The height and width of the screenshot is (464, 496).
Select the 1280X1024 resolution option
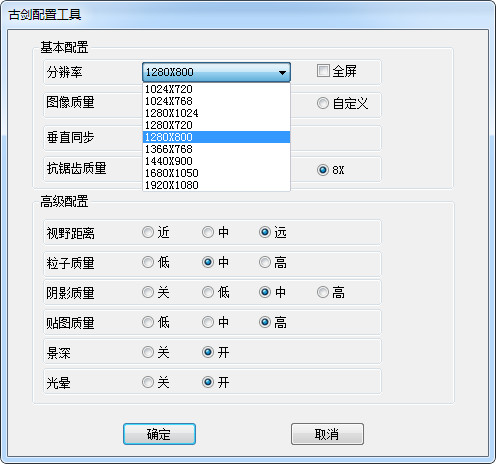pyautogui.click(x=216, y=113)
